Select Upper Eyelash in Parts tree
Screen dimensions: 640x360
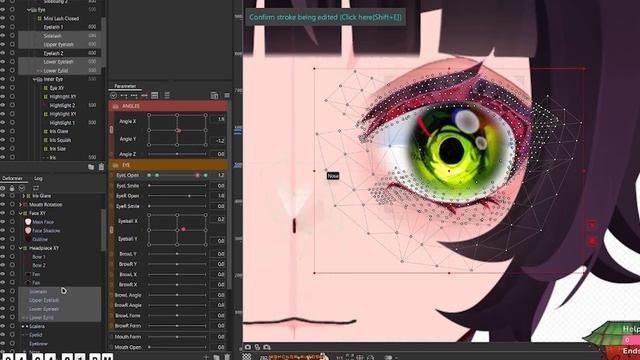[58, 44]
